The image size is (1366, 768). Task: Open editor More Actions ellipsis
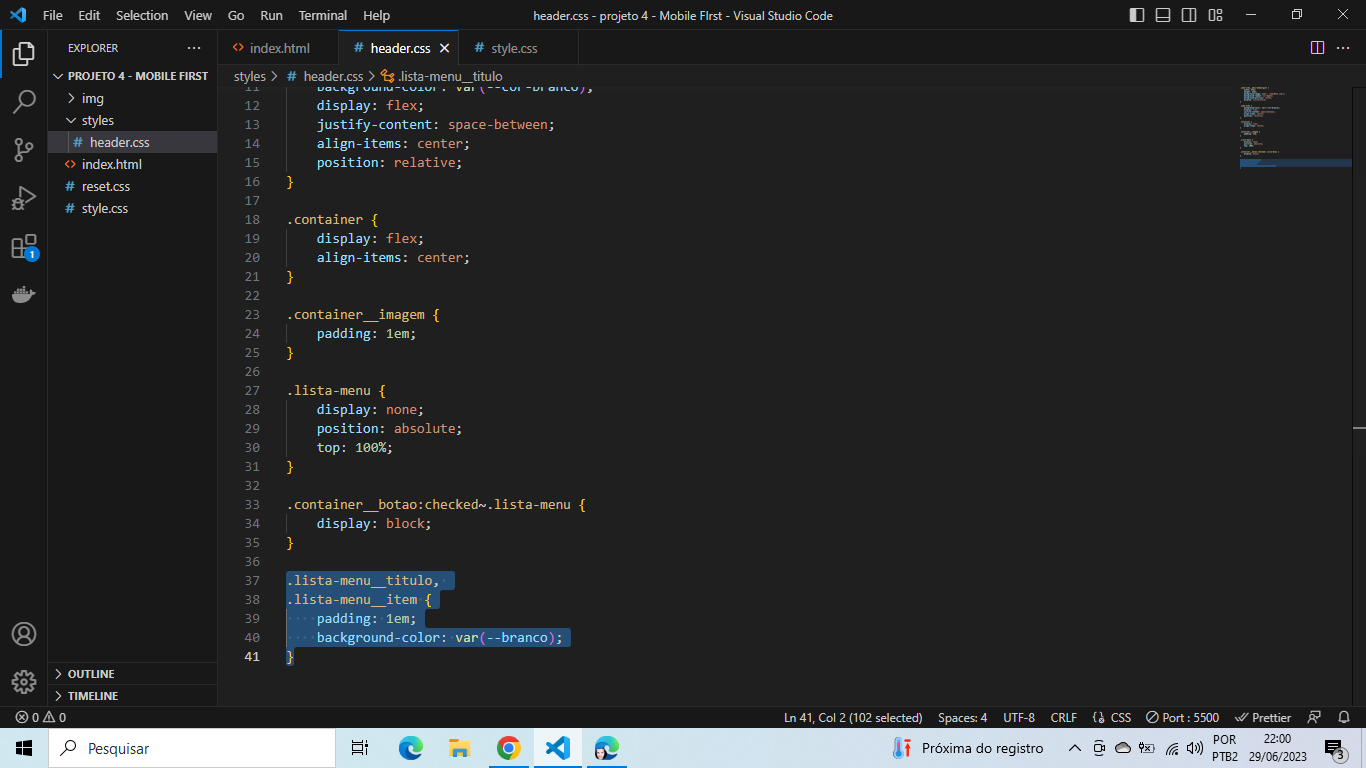[1343, 48]
